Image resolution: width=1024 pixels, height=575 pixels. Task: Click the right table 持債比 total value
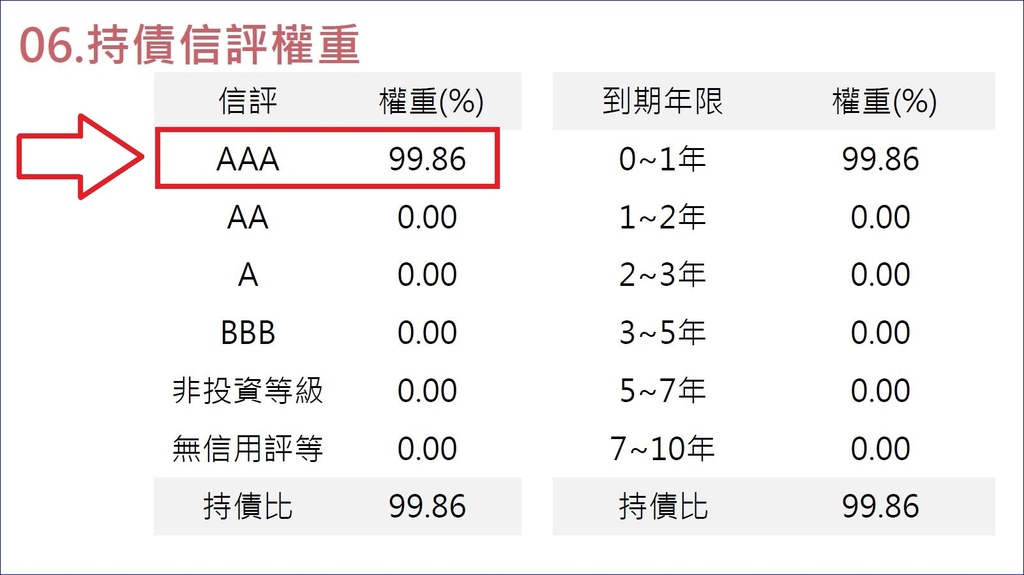click(x=880, y=506)
